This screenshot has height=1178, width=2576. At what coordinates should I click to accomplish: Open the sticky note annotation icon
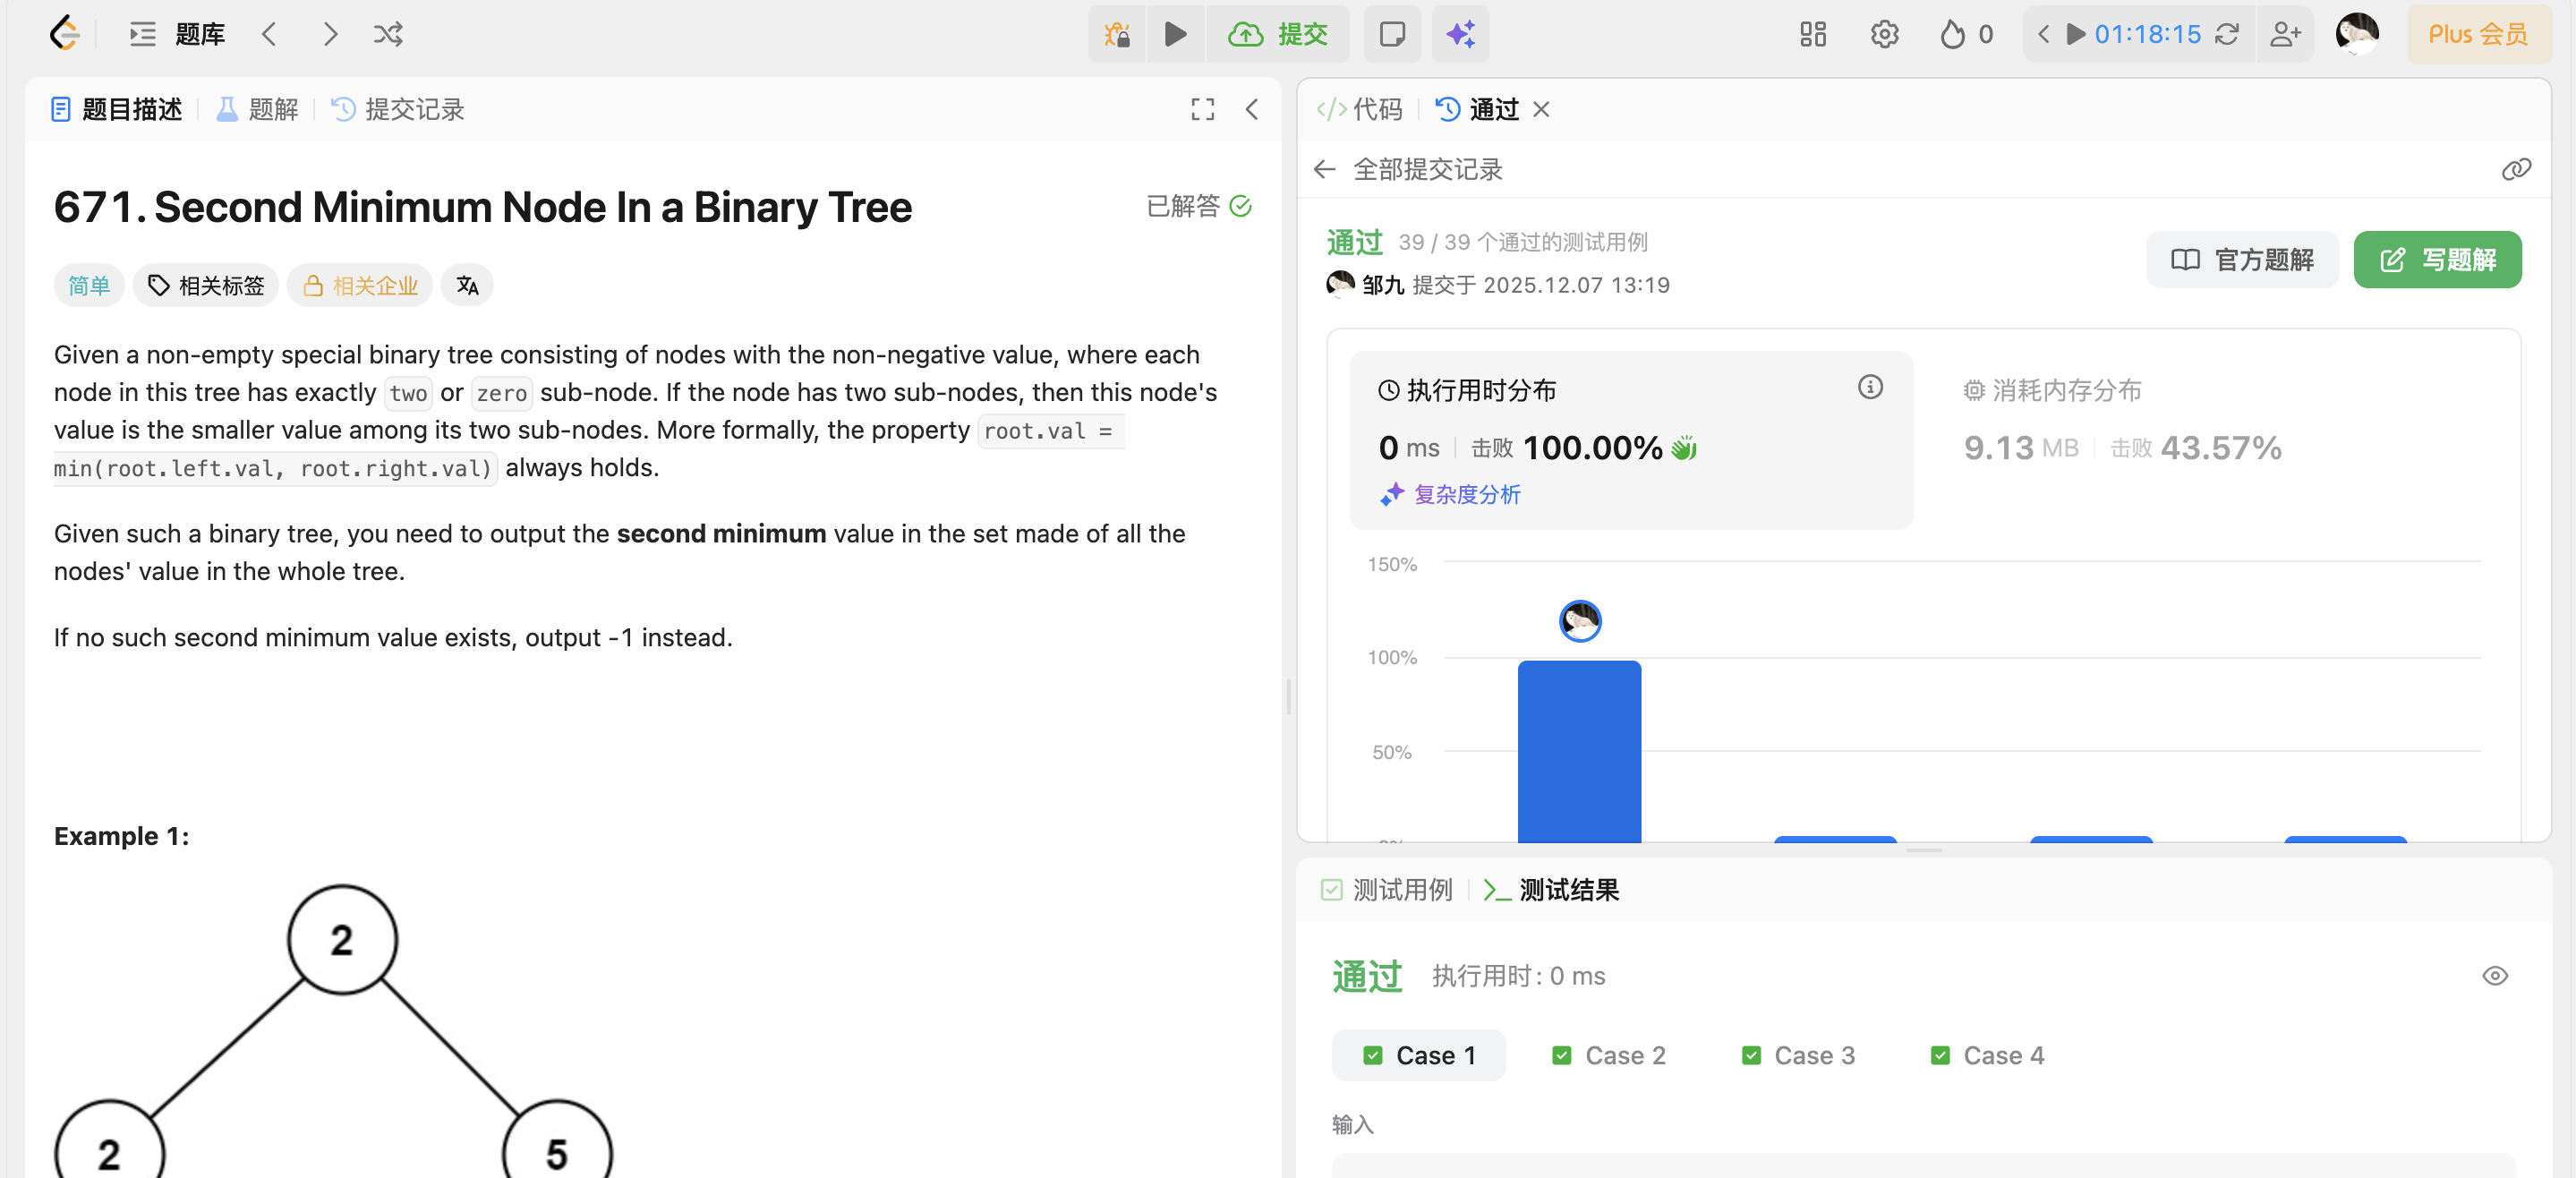click(1392, 33)
